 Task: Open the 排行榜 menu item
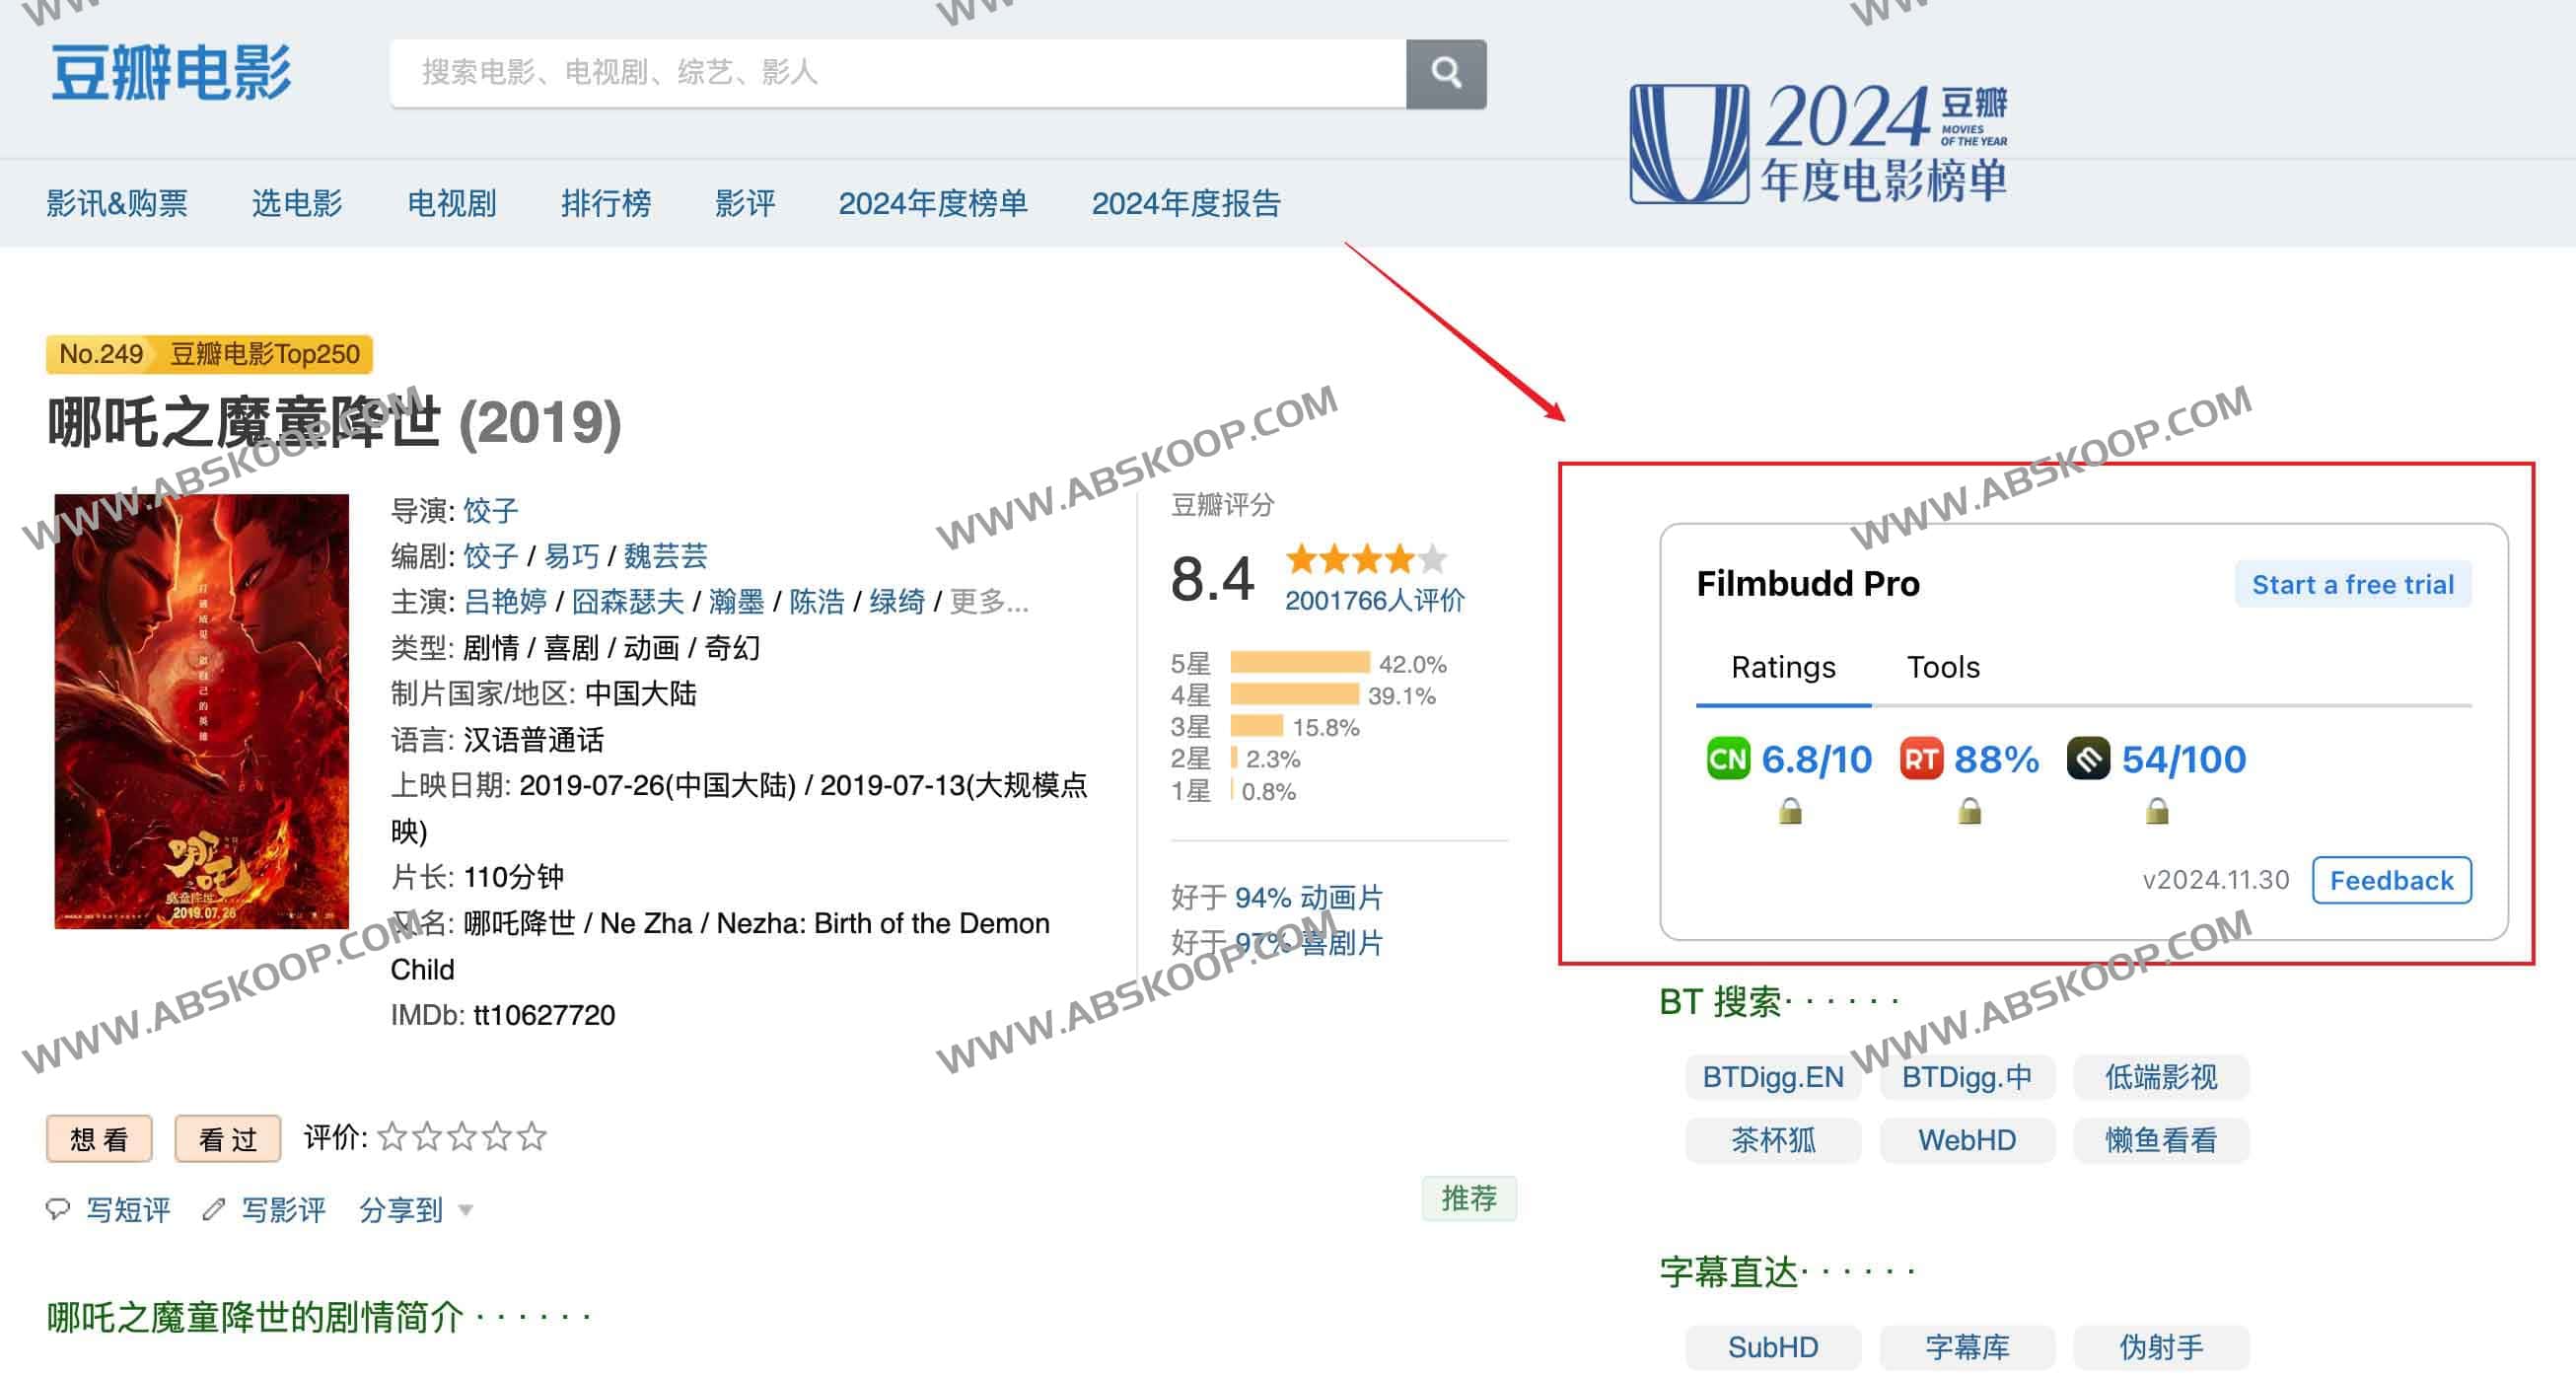click(605, 203)
